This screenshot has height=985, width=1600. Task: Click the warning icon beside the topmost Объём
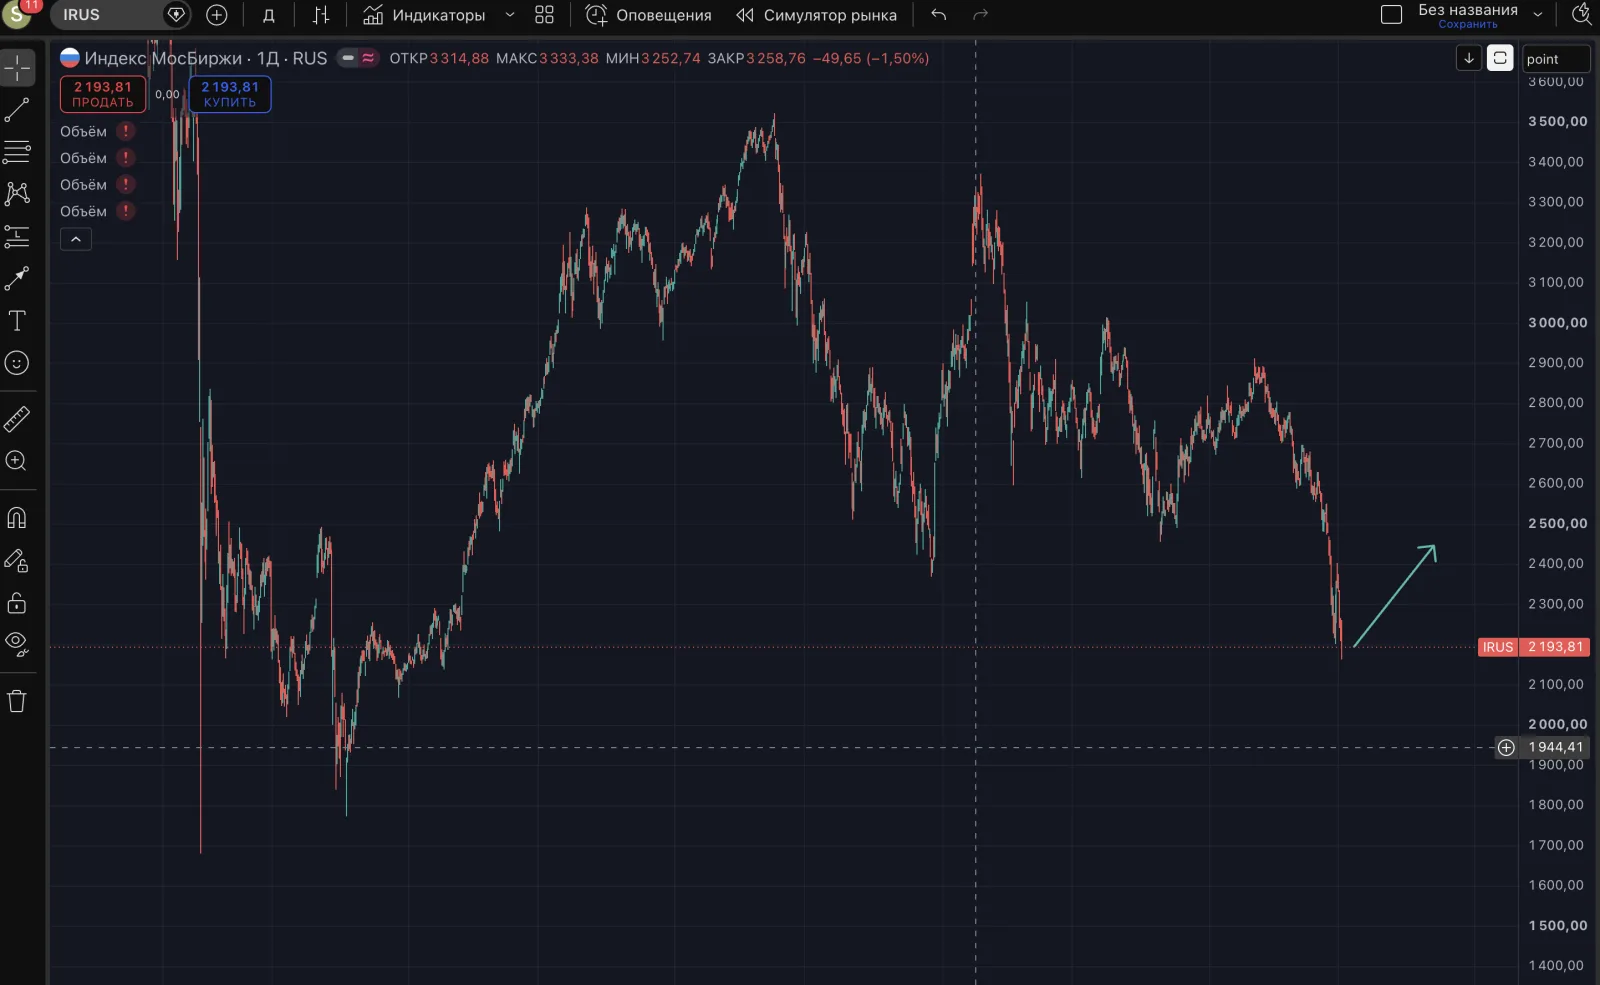(126, 131)
